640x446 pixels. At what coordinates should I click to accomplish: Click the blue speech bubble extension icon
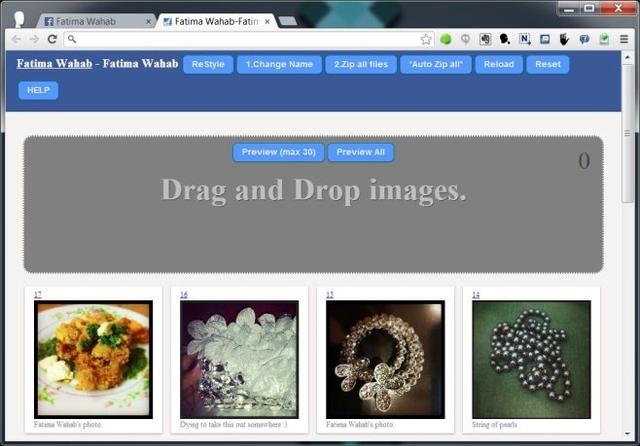(584, 39)
